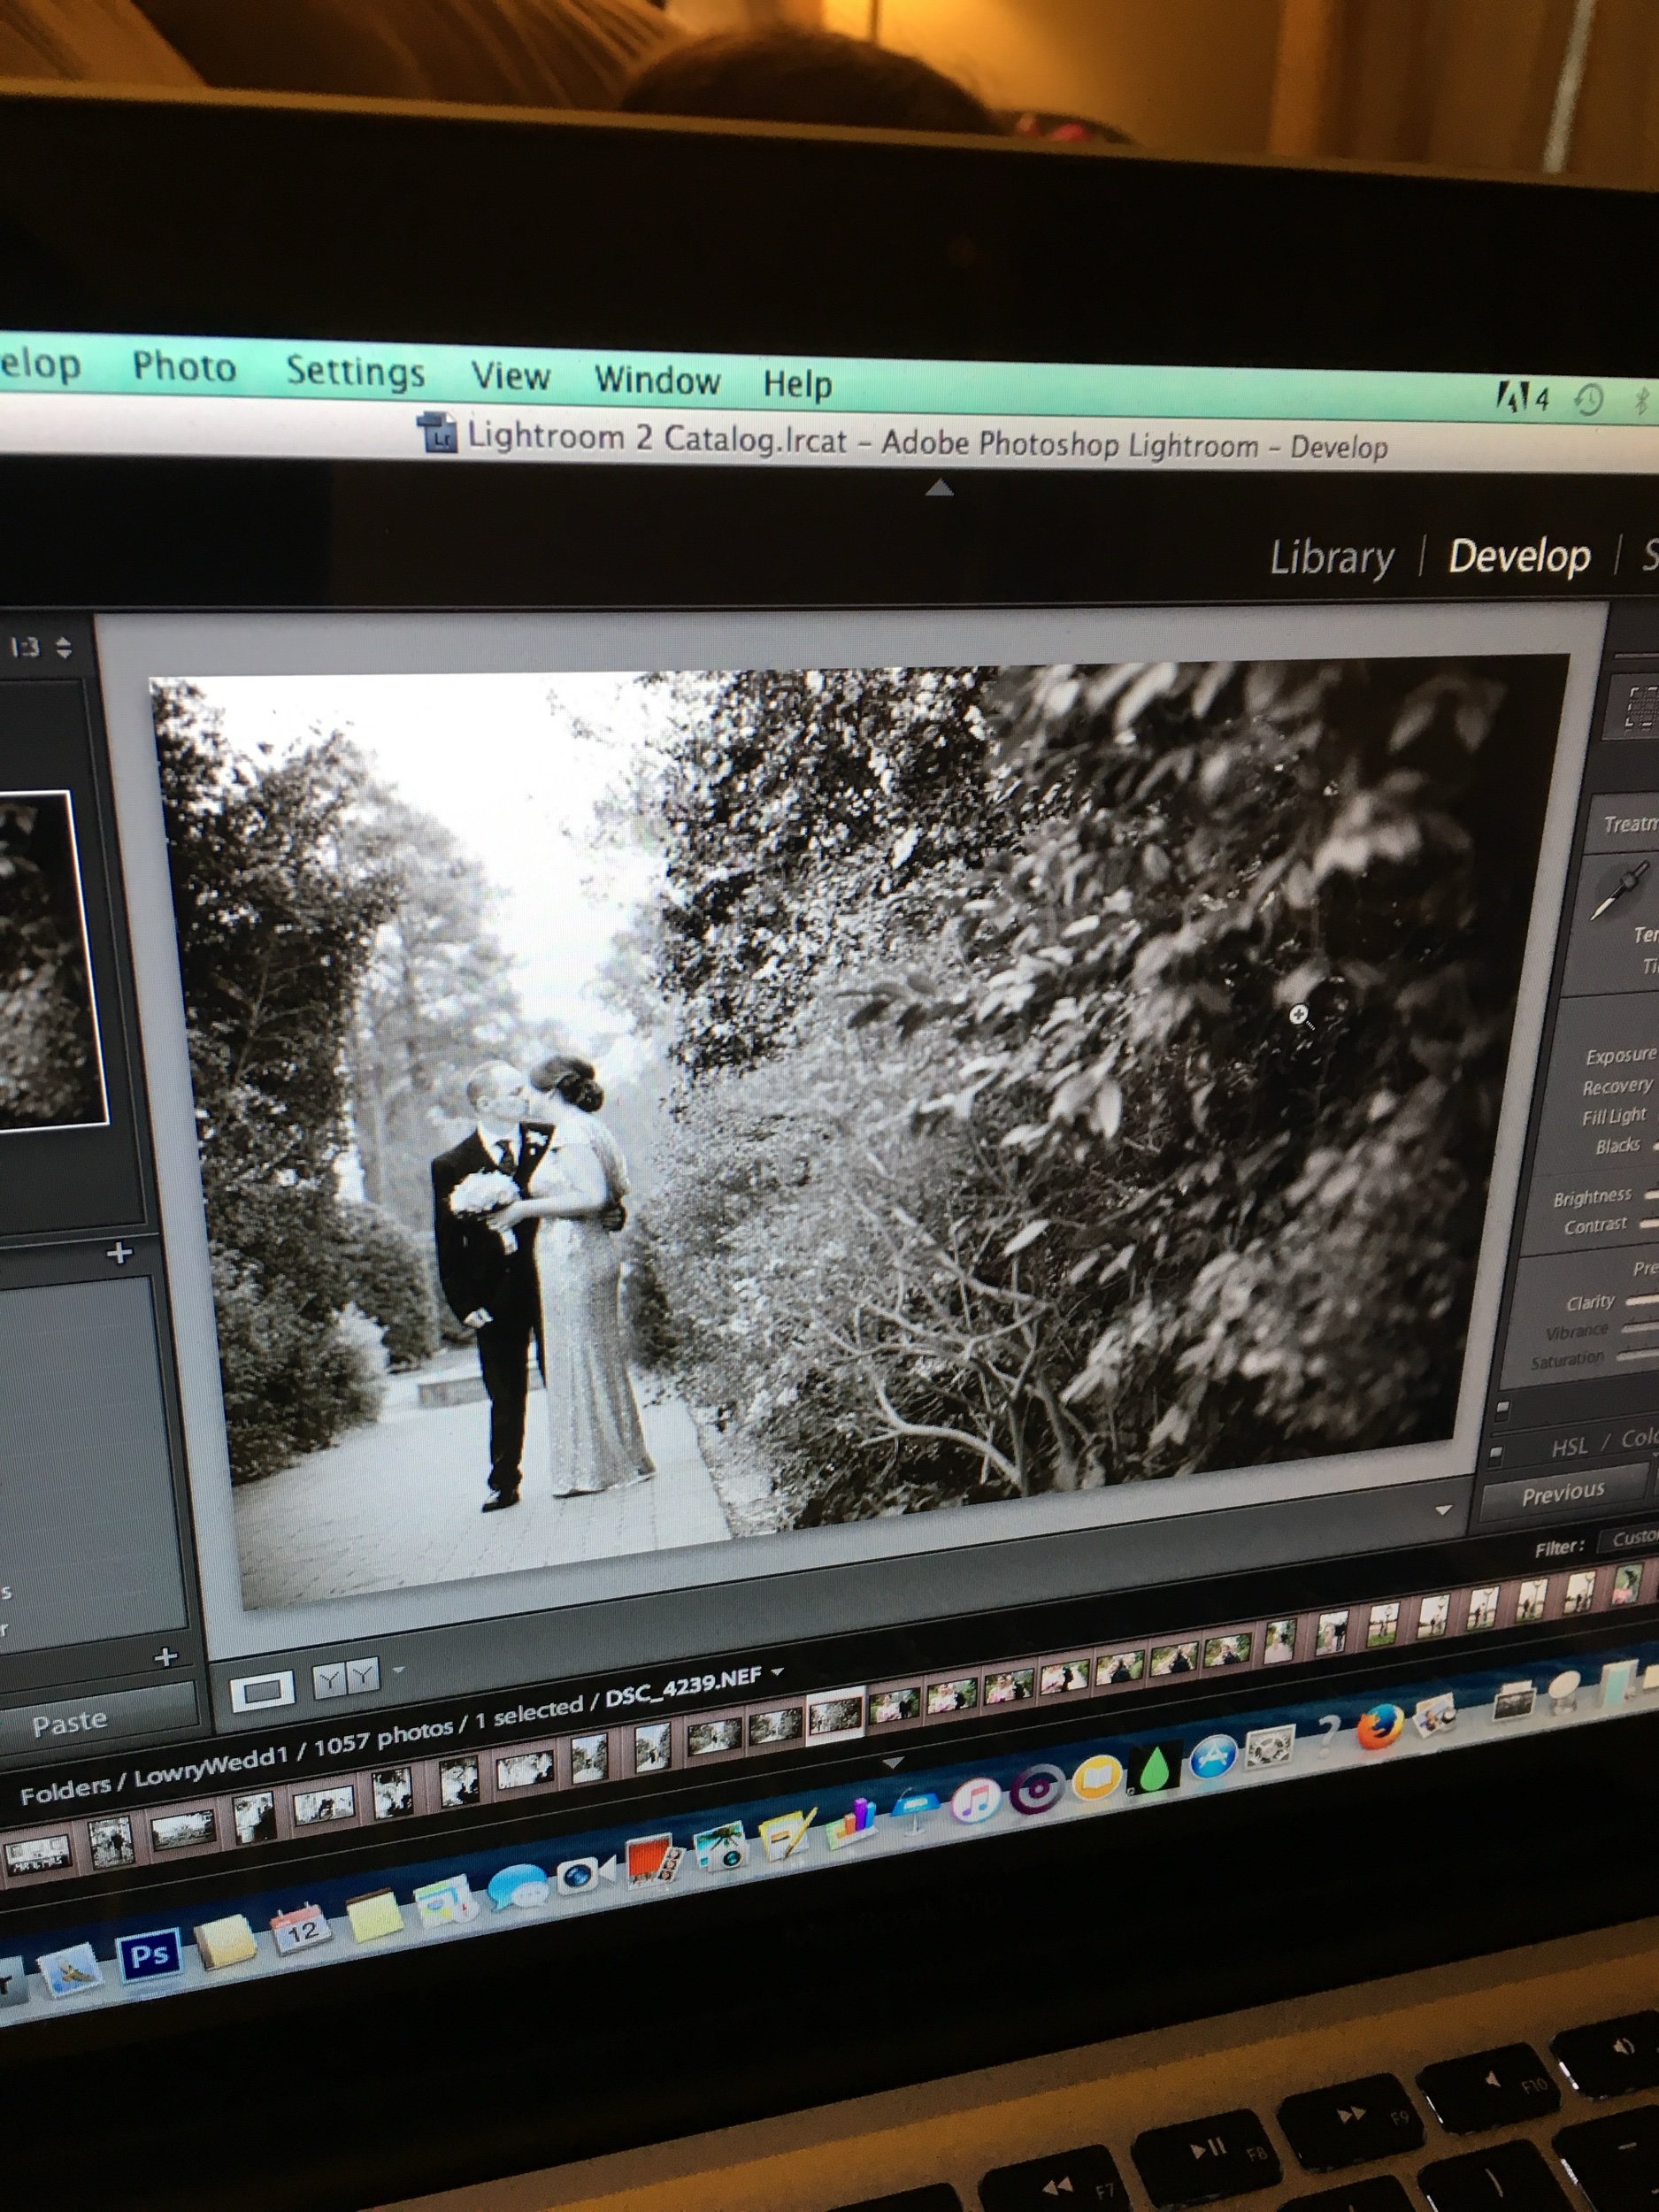Viewport: 1659px width, 2212px height.
Task: Adjust the Brightness slider
Action: 1651,1194
